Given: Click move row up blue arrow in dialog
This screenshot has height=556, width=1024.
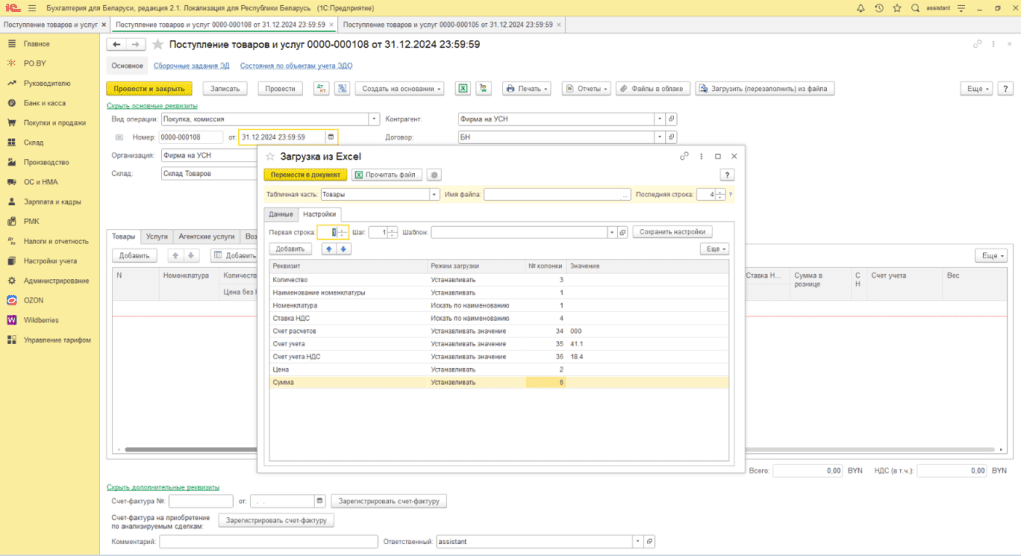Looking at the screenshot, I should [328, 248].
